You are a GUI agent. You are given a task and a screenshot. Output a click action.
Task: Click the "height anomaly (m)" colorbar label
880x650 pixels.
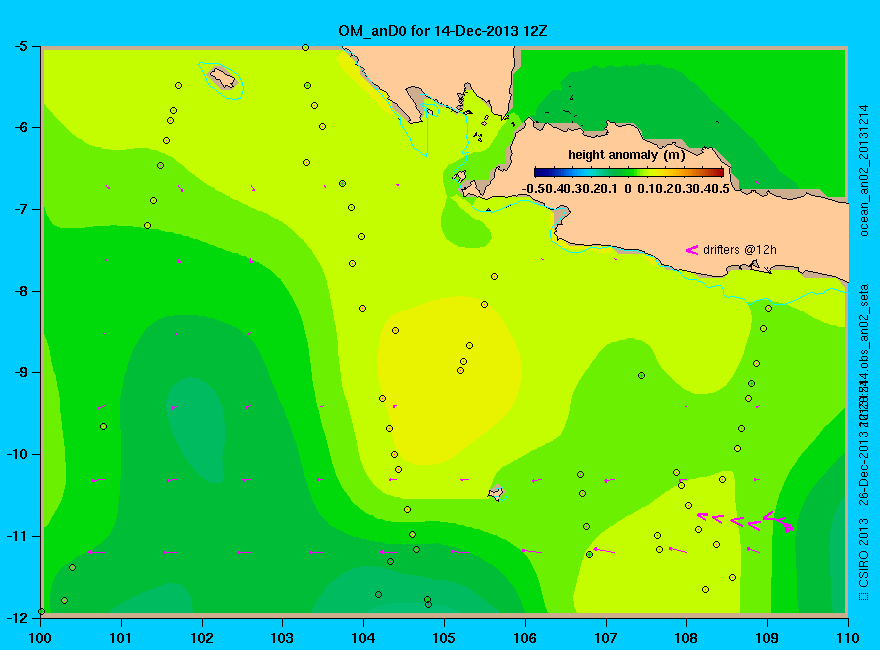click(626, 155)
